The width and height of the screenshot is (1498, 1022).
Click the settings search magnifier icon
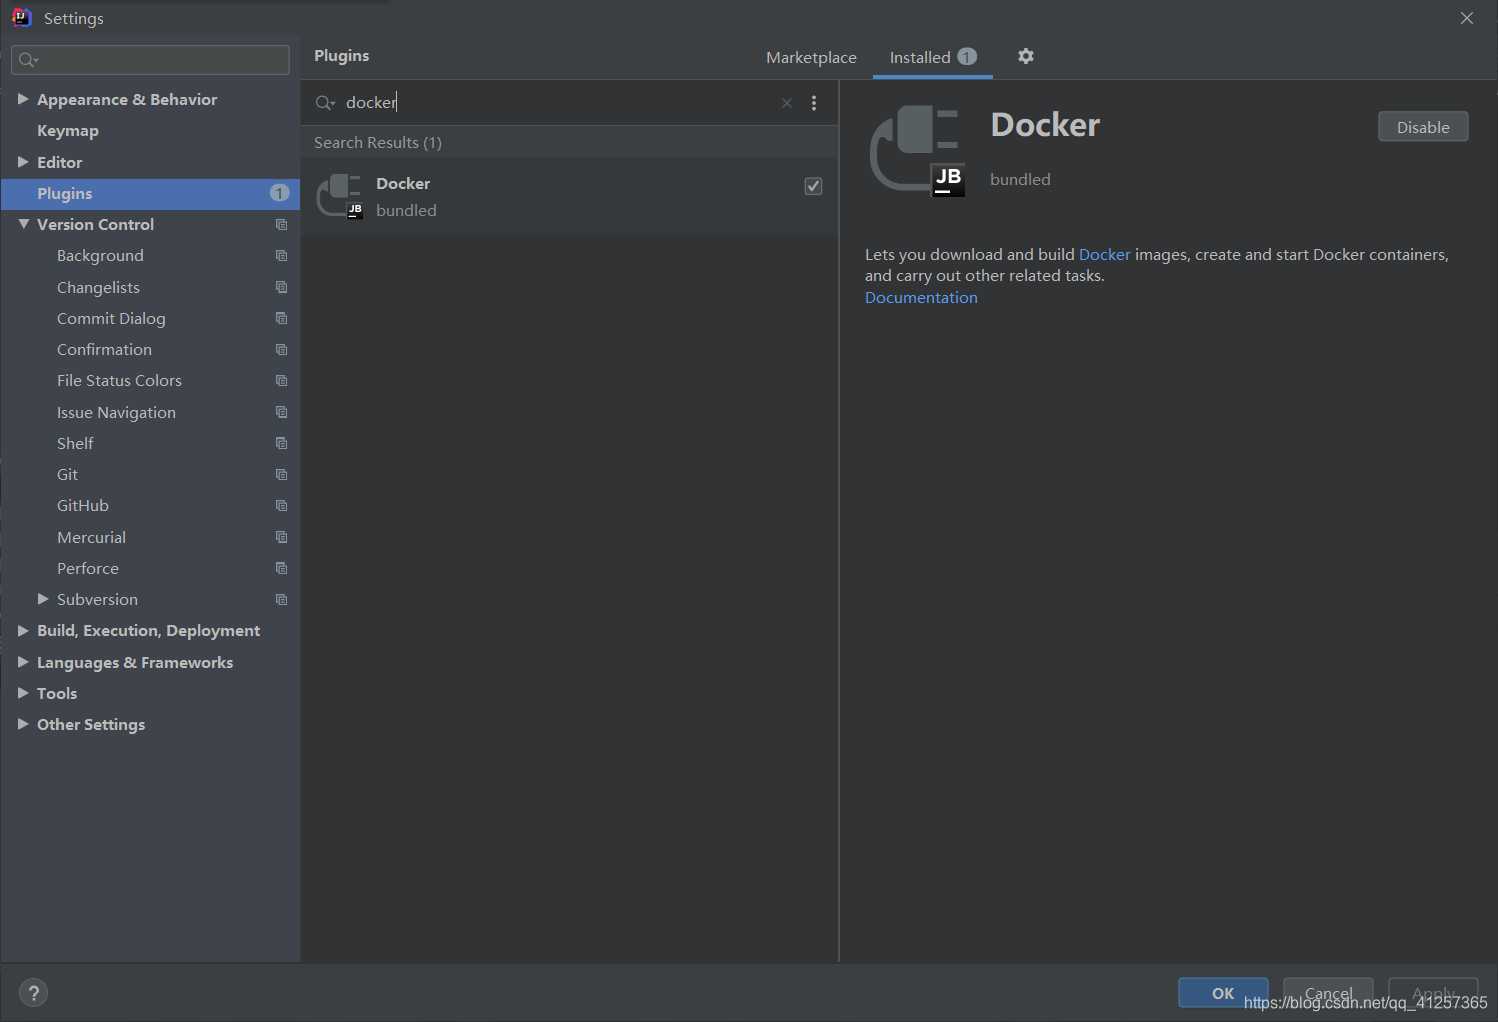(x=28, y=60)
